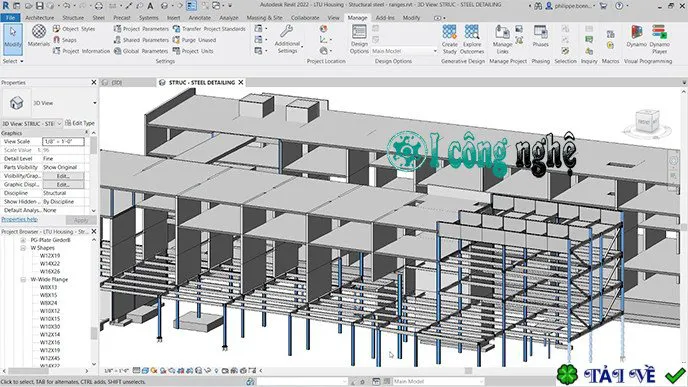Screen dimensions: 688x387
Task: Launch Dynamo Player
Action: coord(659,39)
